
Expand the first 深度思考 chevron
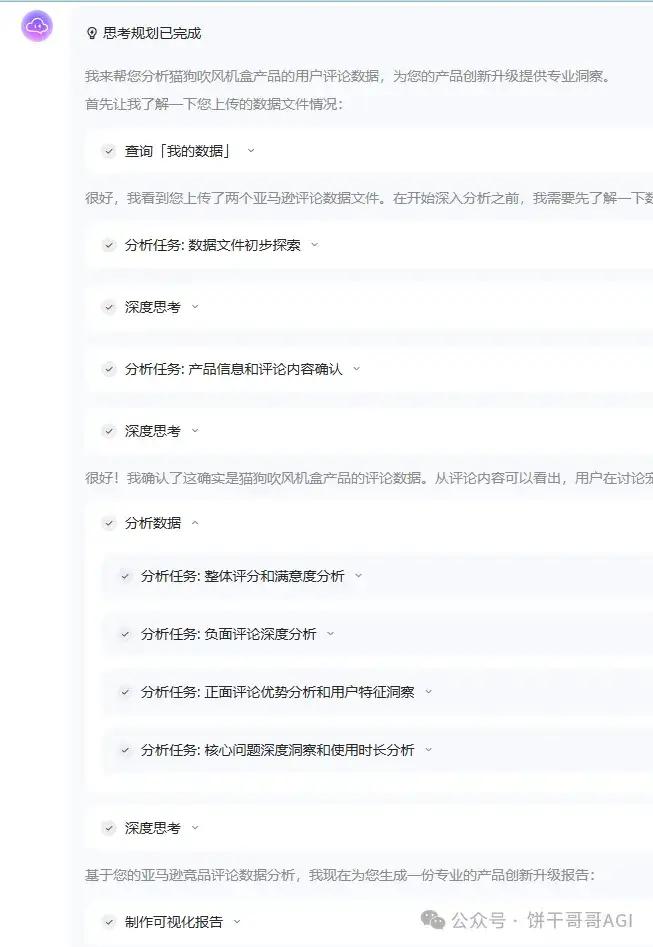point(195,307)
